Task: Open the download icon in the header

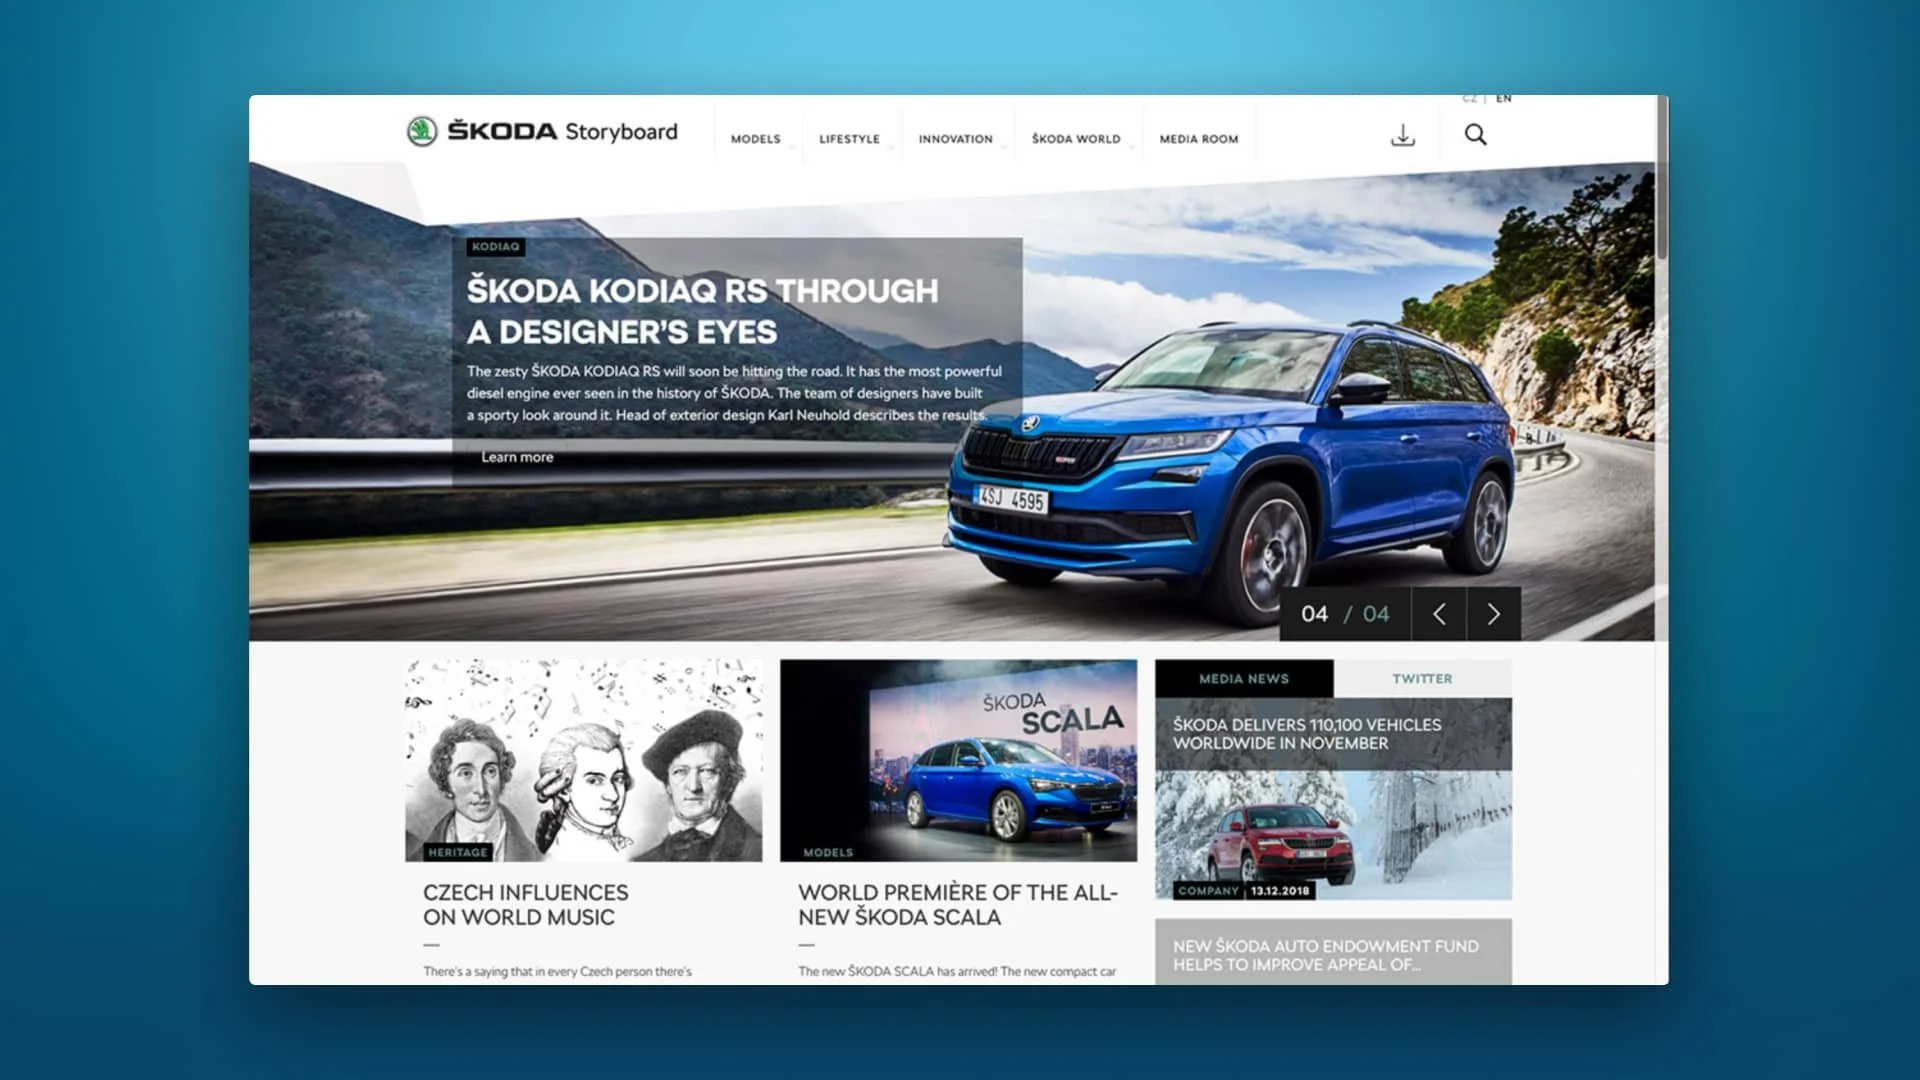Action: (1403, 135)
